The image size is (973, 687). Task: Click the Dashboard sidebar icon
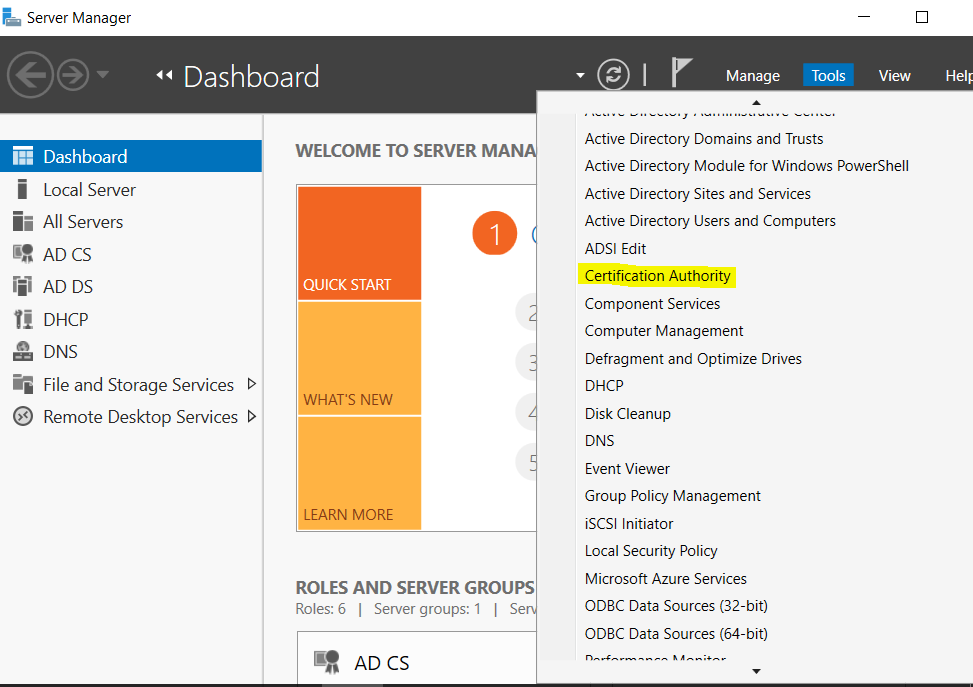point(23,156)
